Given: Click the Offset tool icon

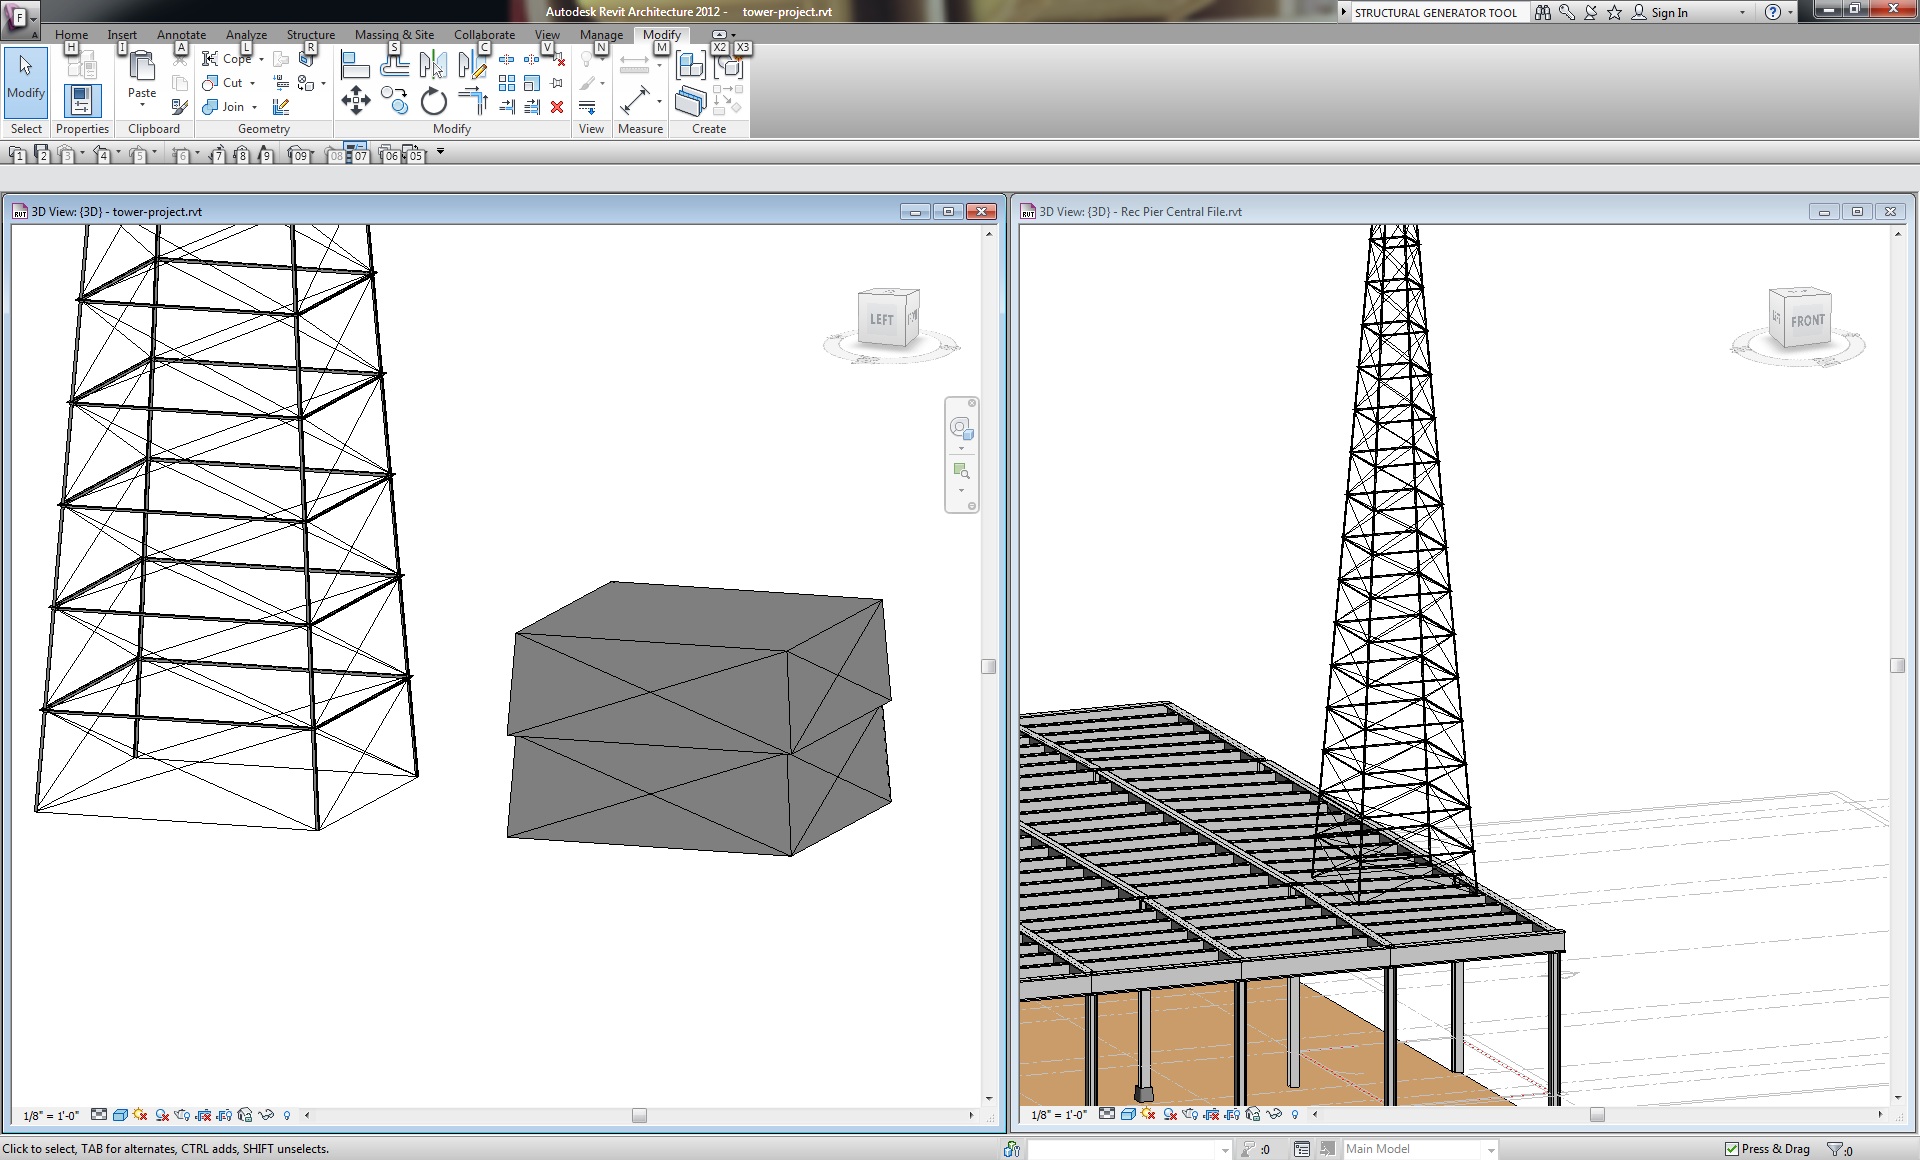Looking at the screenshot, I should tap(394, 66).
